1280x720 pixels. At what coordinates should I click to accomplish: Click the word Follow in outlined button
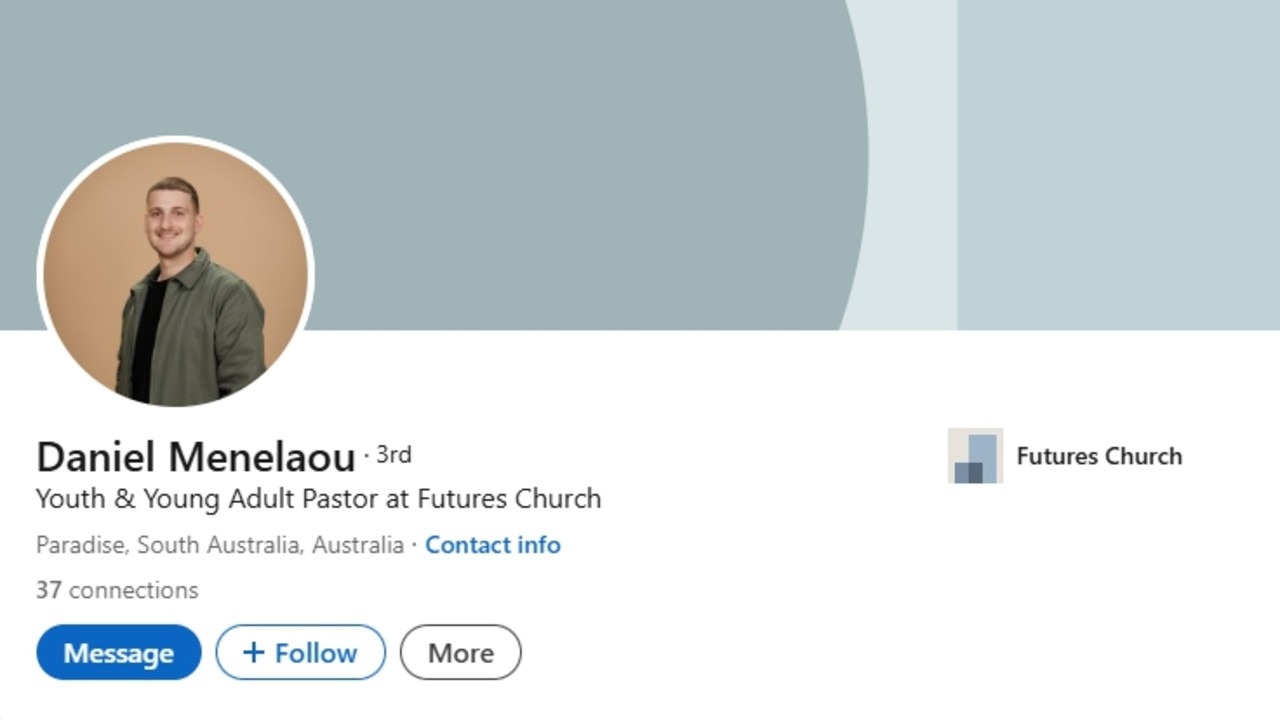coord(316,653)
